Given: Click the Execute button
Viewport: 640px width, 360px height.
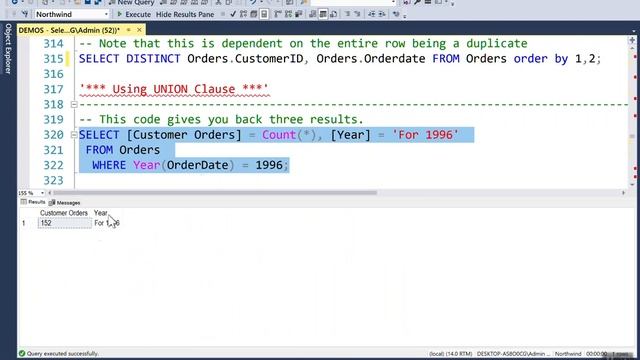Looking at the screenshot, I should [x=134, y=14].
